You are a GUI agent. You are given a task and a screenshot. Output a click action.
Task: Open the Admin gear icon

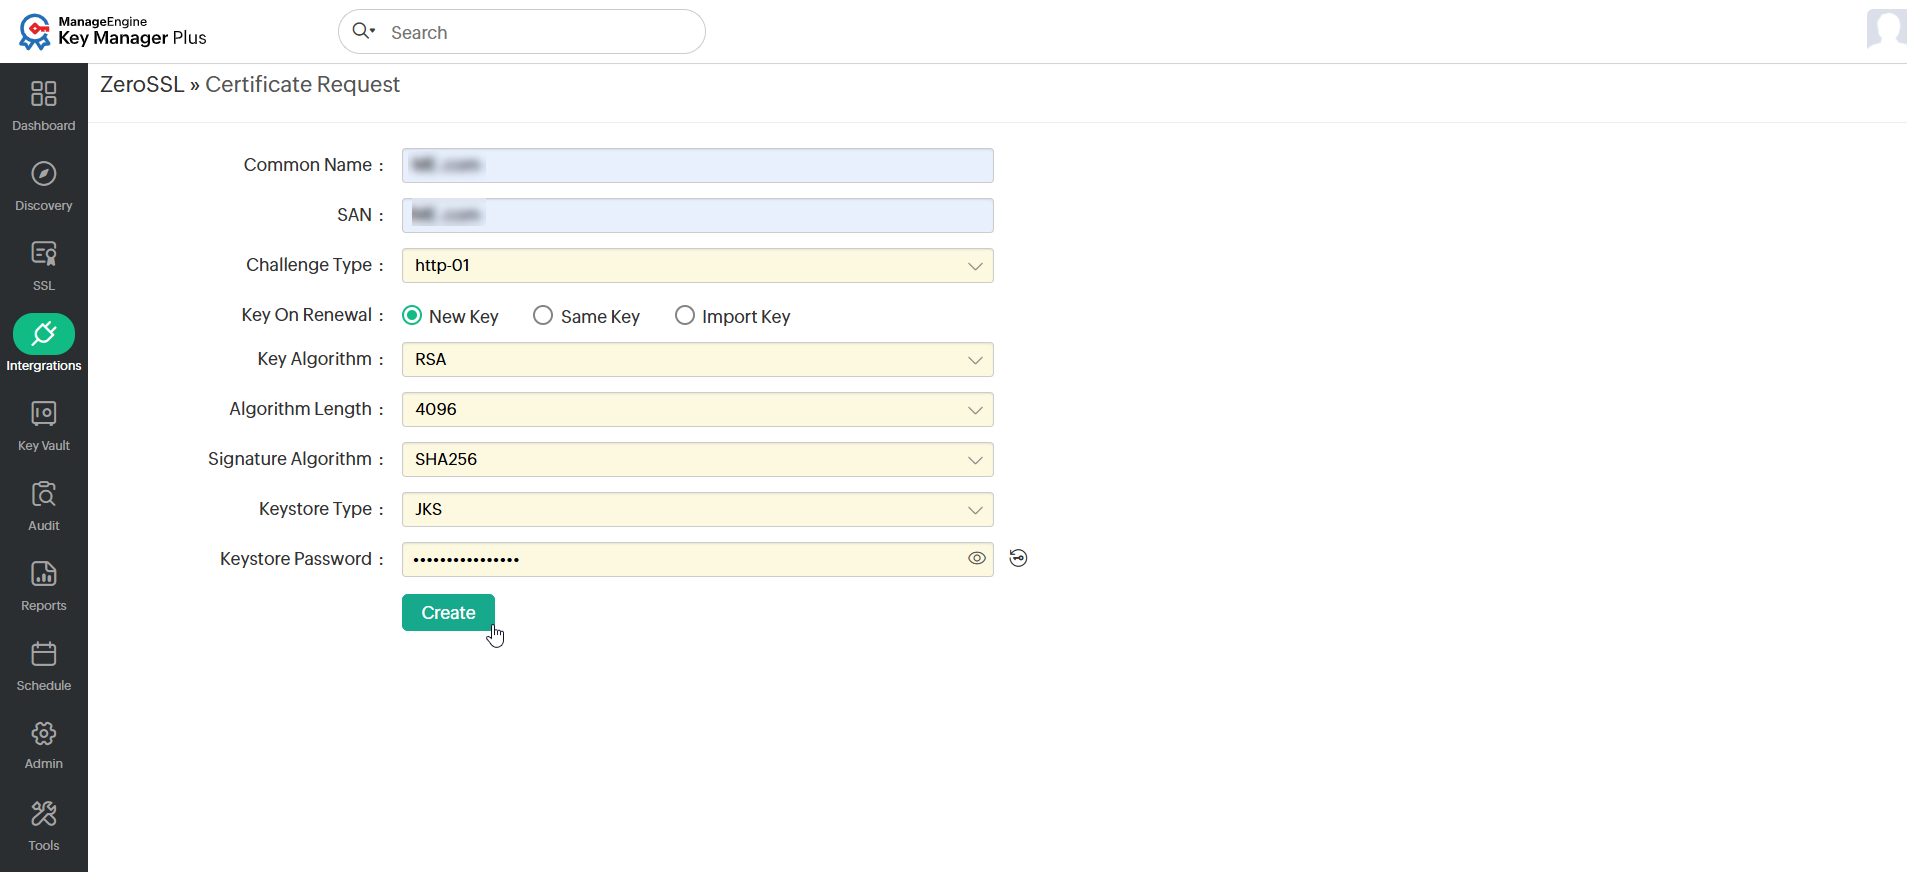[44, 734]
